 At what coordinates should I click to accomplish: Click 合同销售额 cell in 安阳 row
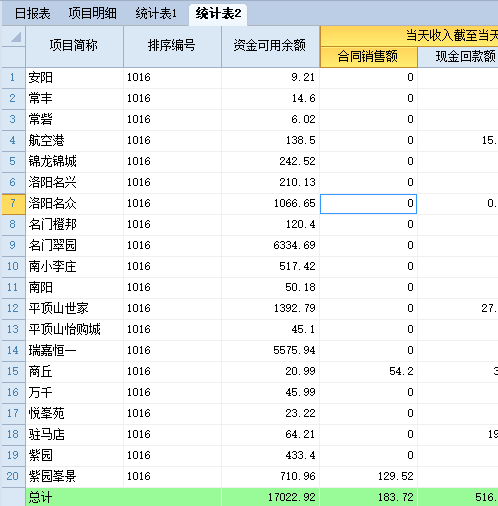point(369,78)
